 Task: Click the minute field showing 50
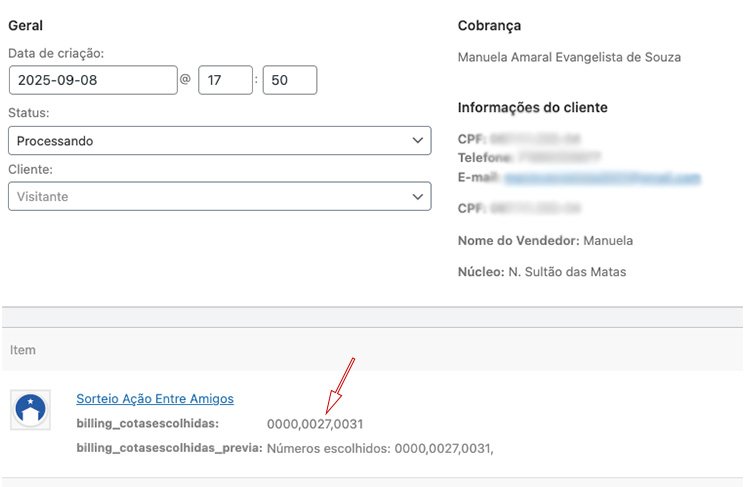pyautogui.click(x=289, y=80)
